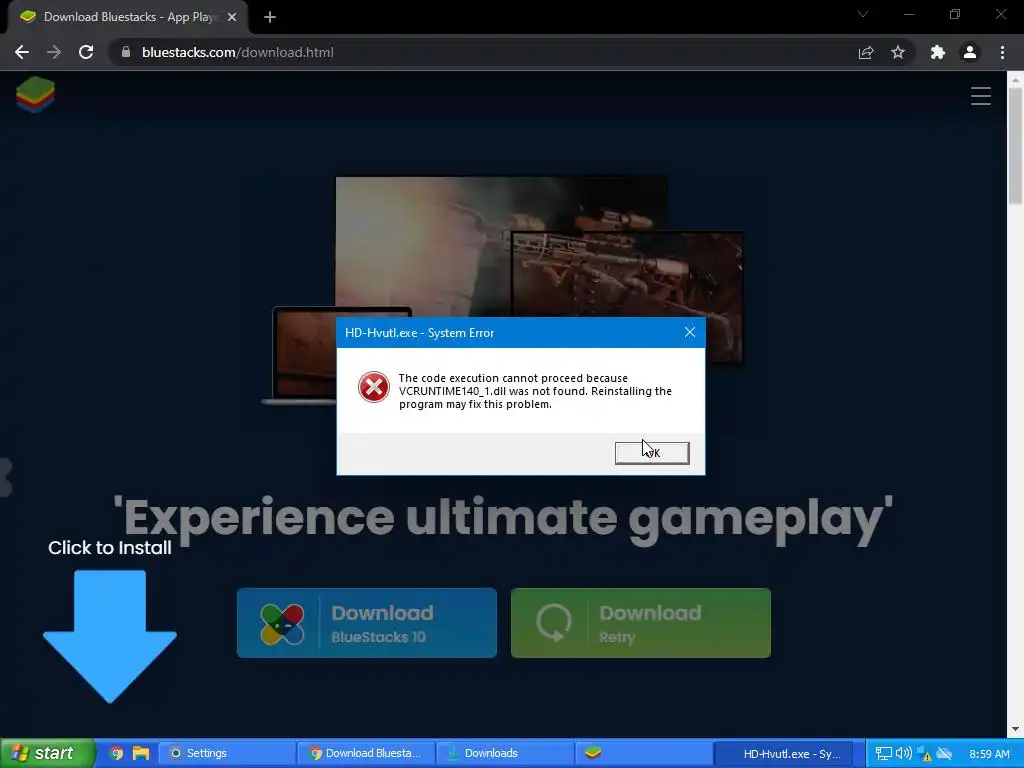
Task: Click the BlueStacks taskbar item
Action: (x=643, y=753)
